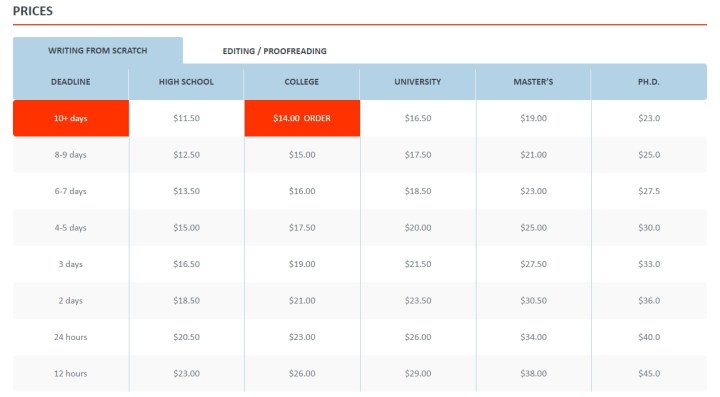Choose High School 24 hours $20.50
The image size is (720, 397).
(x=186, y=337)
